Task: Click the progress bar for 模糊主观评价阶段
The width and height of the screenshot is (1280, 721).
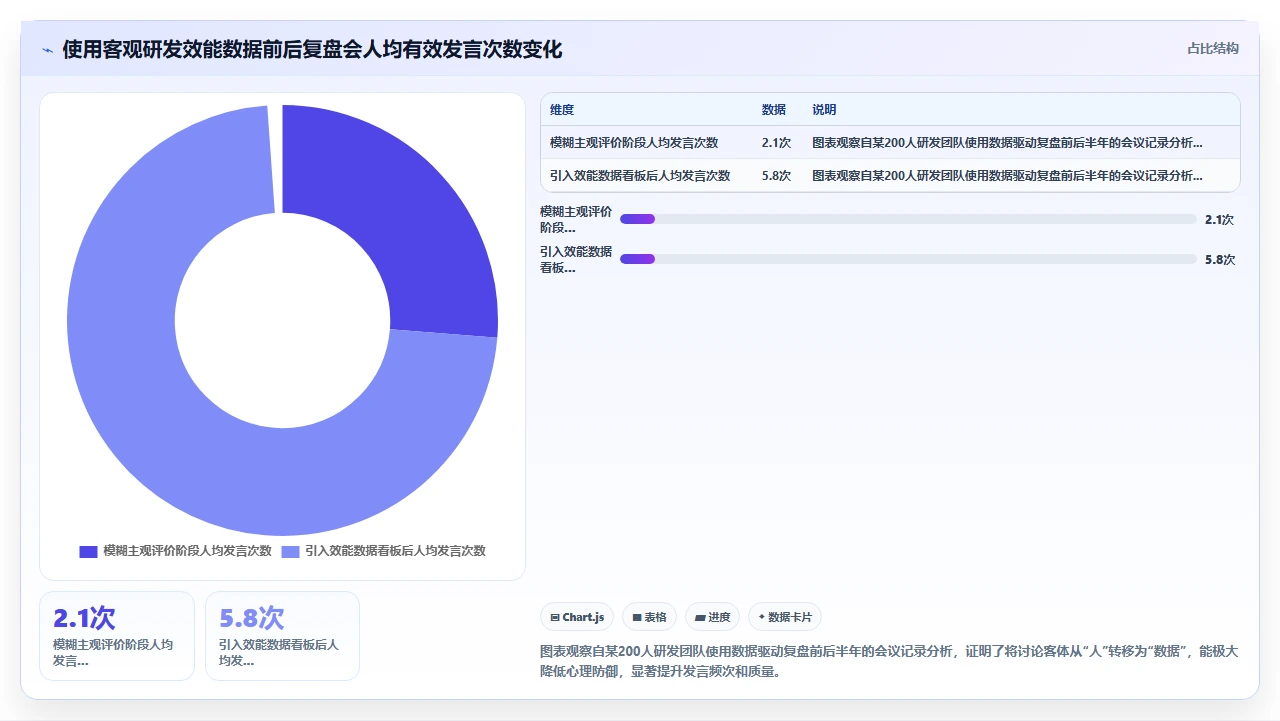Action: (x=908, y=219)
